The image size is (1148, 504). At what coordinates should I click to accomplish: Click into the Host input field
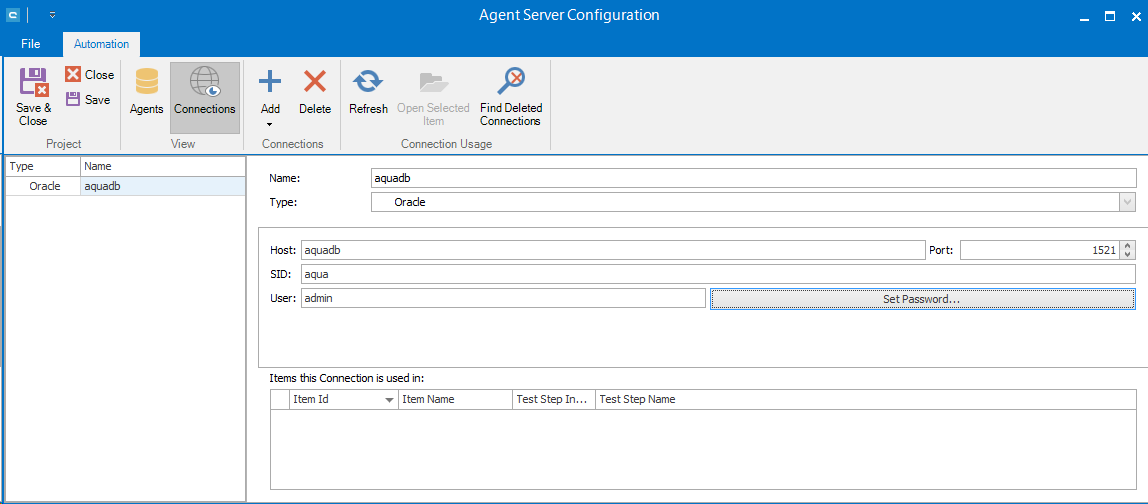[612, 251]
